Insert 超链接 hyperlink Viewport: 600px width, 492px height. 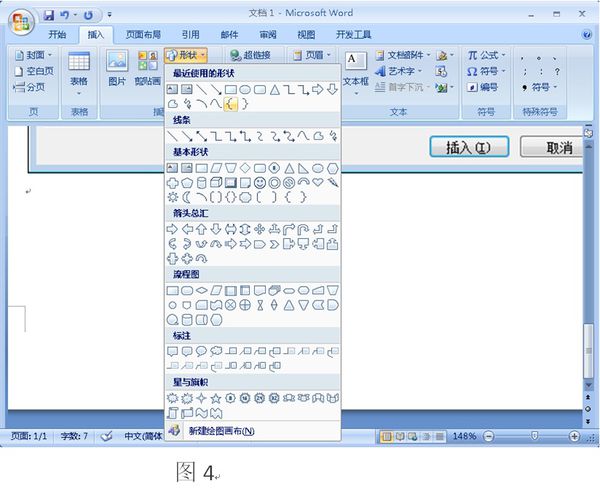coord(250,55)
